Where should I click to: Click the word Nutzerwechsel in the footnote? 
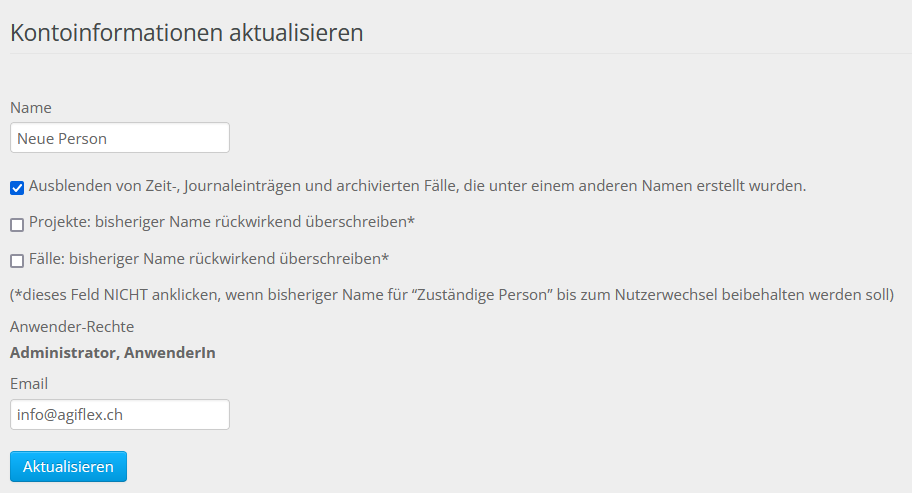point(666,295)
